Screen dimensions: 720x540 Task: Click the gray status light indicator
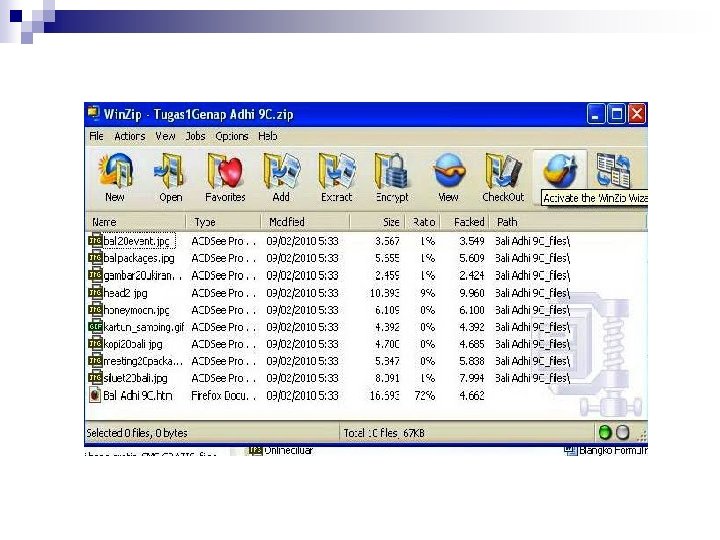[623, 432]
